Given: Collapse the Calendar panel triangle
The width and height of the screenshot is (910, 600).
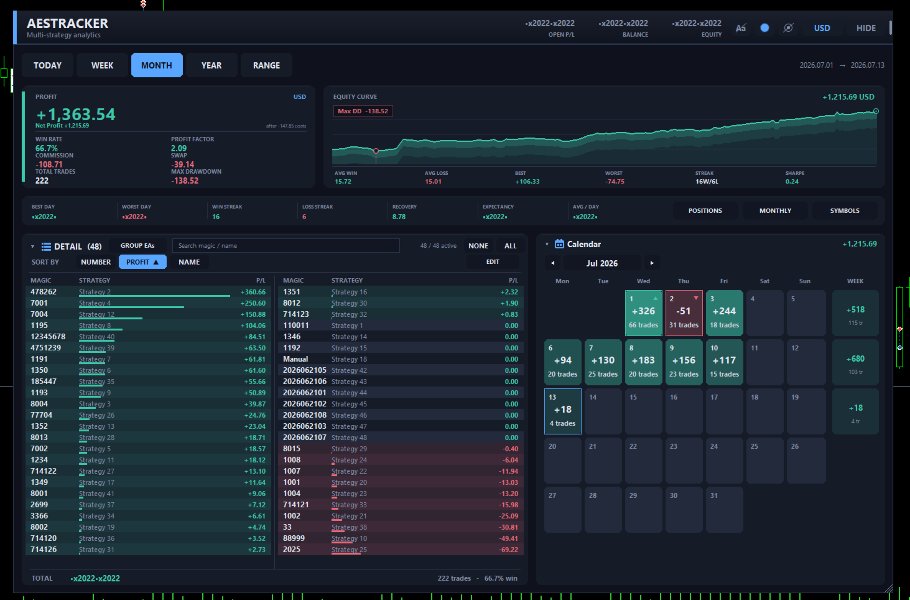Looking at the screenshot, I should pos(547,244).
